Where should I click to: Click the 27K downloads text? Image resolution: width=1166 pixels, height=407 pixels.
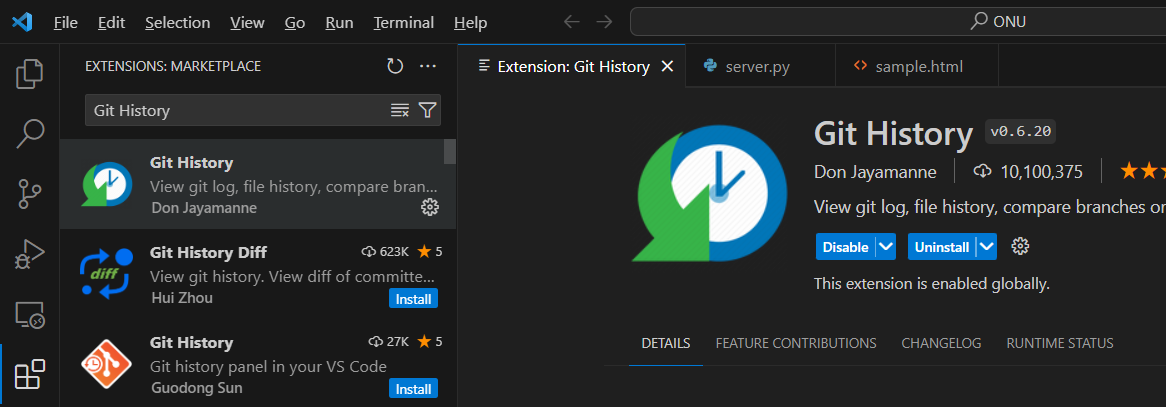point(398,342)
